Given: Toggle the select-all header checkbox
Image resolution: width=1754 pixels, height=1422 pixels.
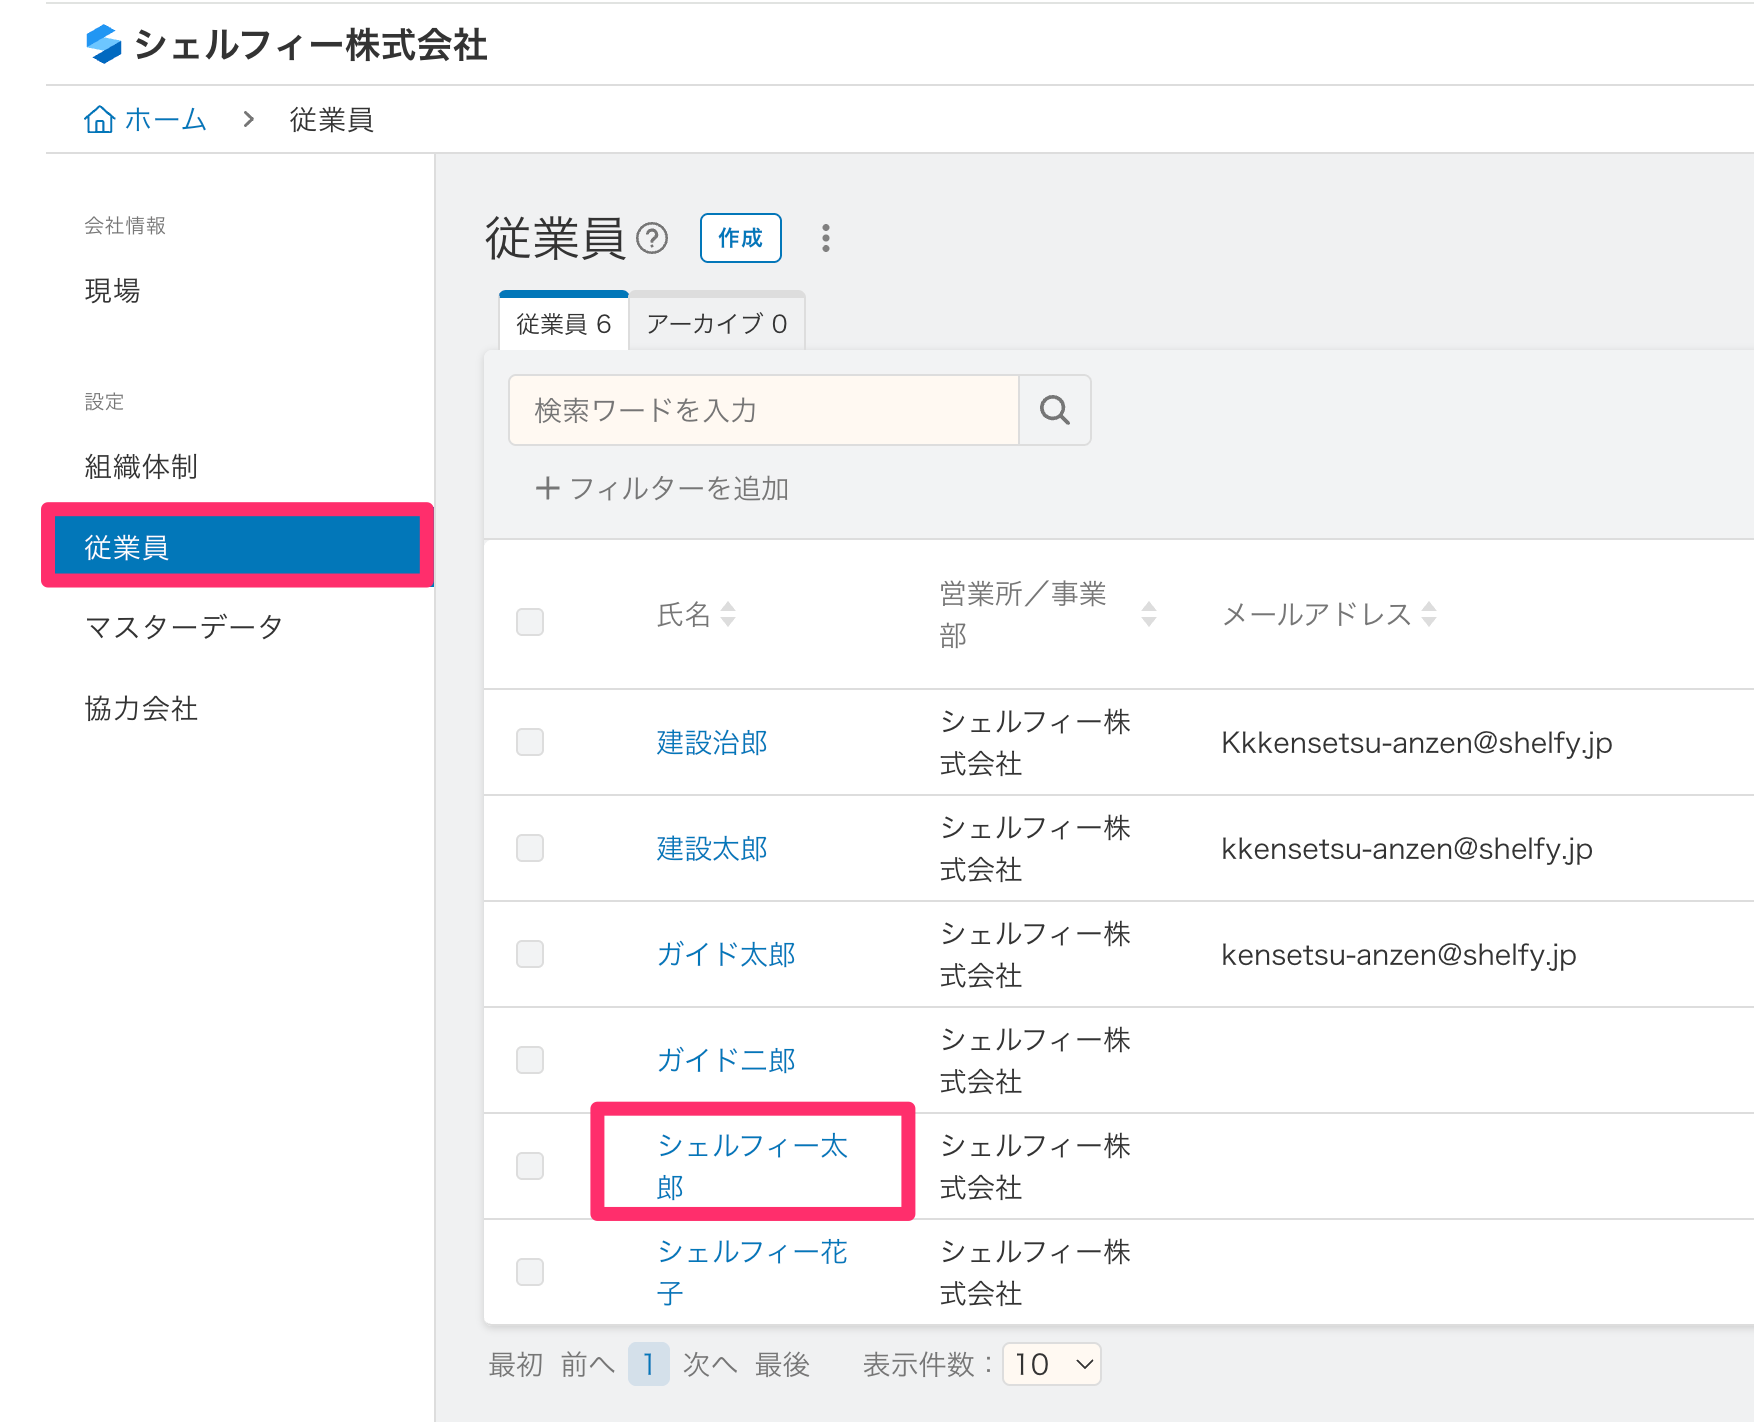Looking at the screenshot, I should click(530, 622).
